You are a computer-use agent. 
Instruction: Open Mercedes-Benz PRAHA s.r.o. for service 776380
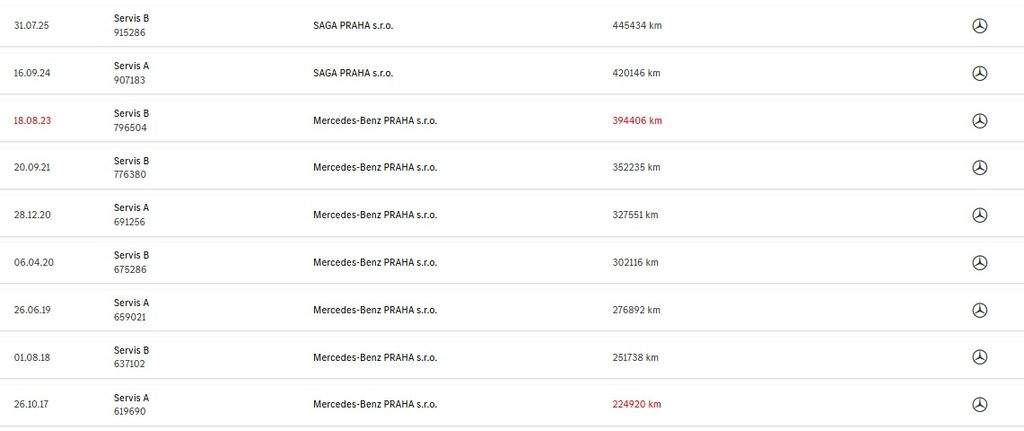click(375, 168)
